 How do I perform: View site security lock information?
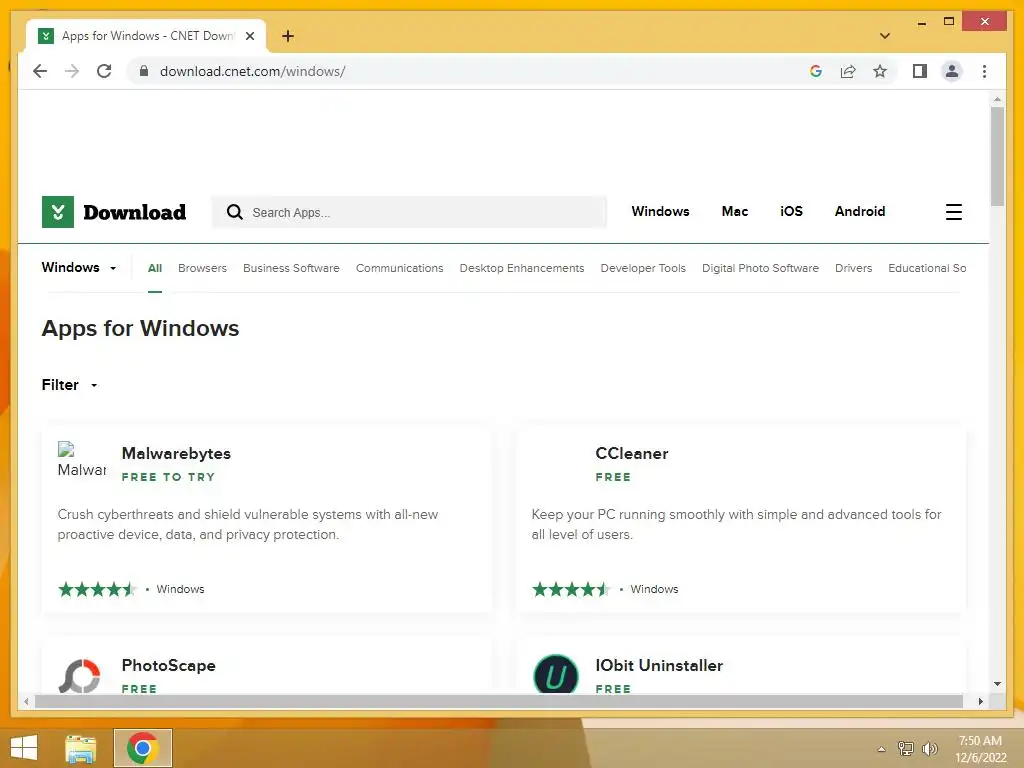[x=144, y=71]
